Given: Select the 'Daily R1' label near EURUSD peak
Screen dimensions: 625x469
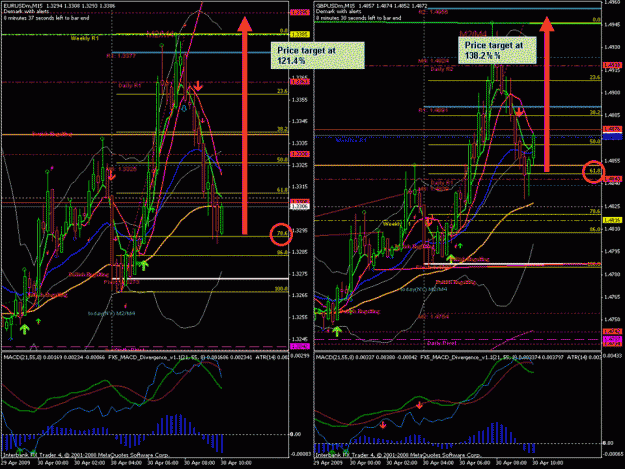Looking at the screenshot, I should (130, 86).
